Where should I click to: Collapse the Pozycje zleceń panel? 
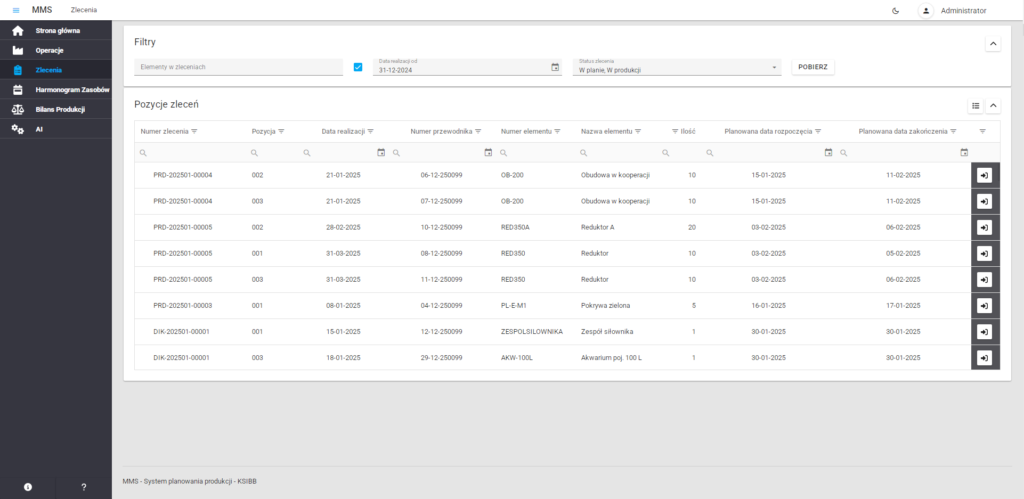993,105
